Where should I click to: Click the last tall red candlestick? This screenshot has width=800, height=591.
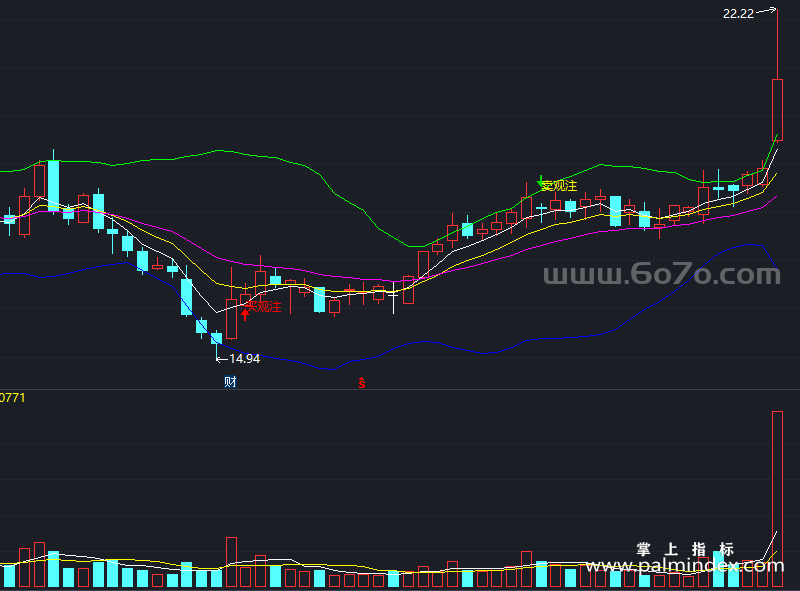coord(777,110)
